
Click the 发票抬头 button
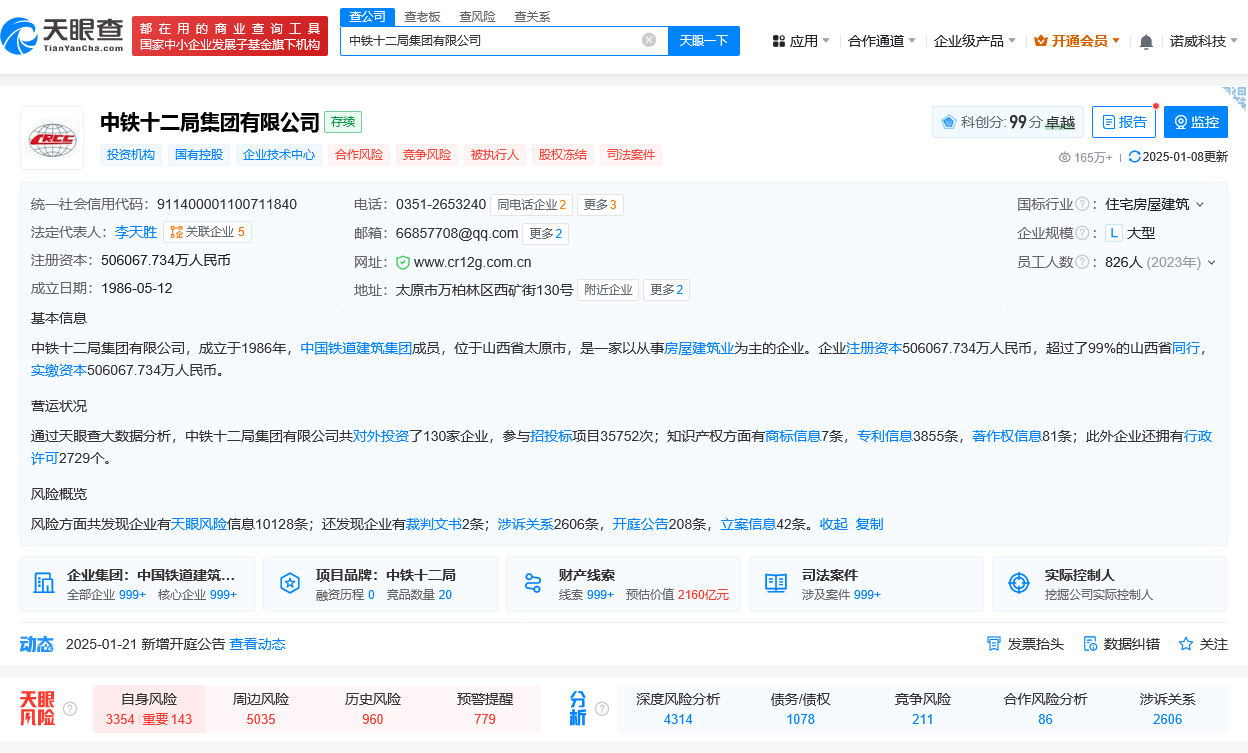(1025, 644)
